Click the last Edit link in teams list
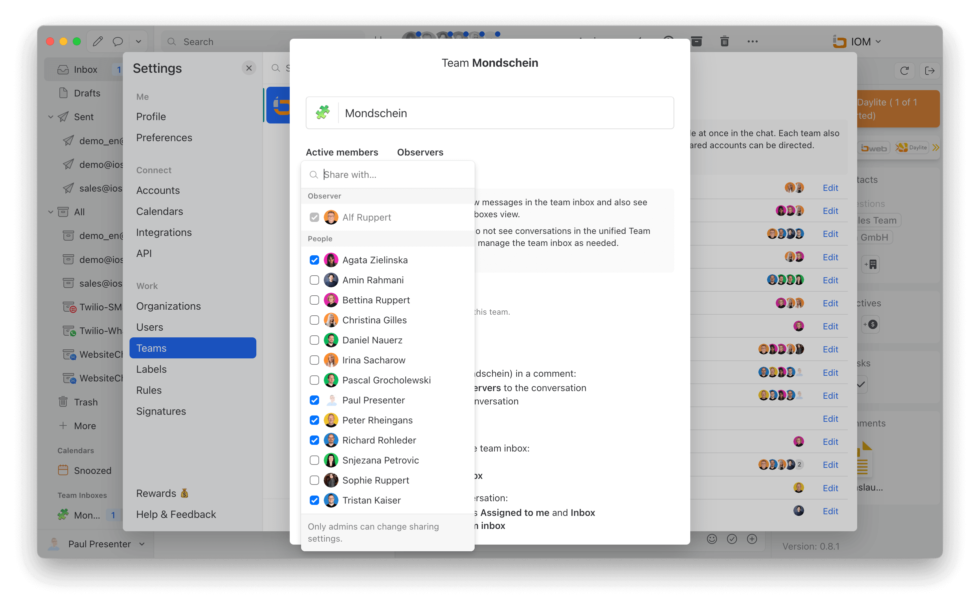Viewport: 980px width, 607px height. click(830, 511)
